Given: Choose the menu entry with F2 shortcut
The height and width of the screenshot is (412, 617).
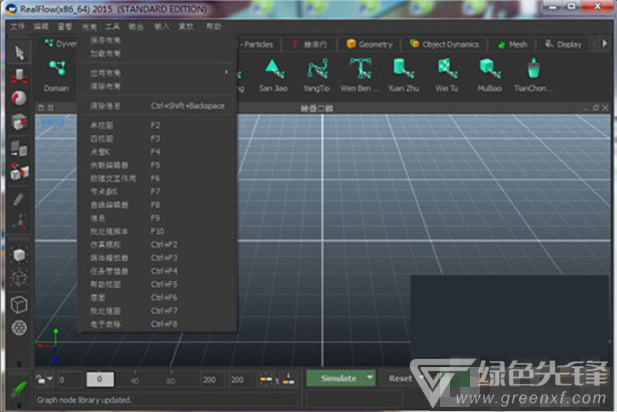Looking at the screenshot, I should point(158,125).
